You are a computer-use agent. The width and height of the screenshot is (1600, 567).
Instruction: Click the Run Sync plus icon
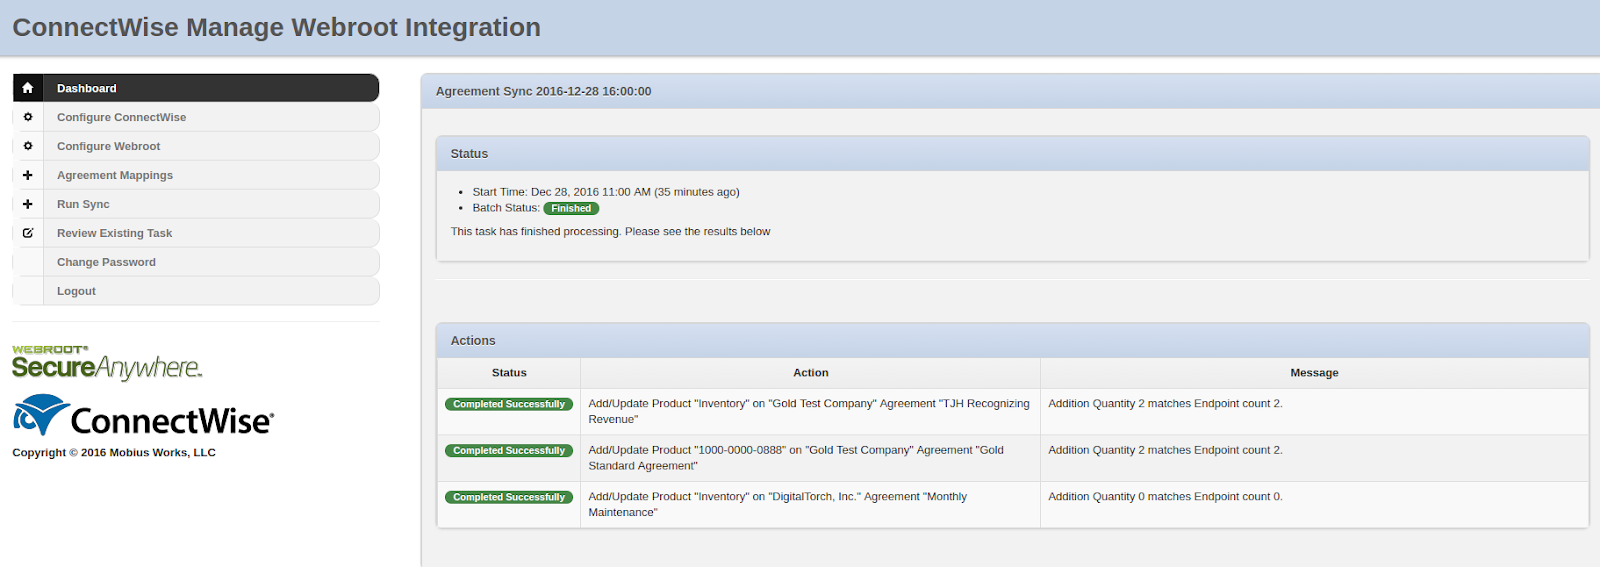tap(28, 204)
